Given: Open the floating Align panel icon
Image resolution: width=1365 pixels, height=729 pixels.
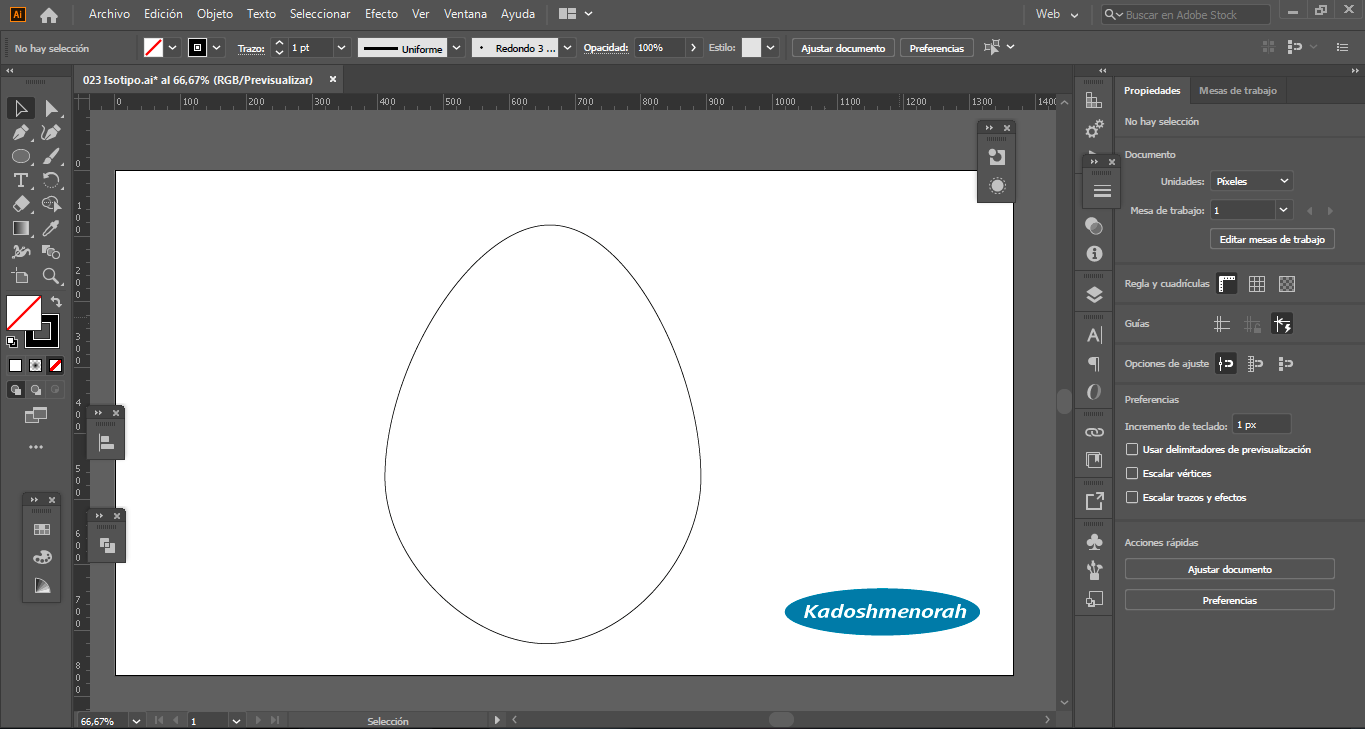Looking at the screenshot, I should point(106,442).
